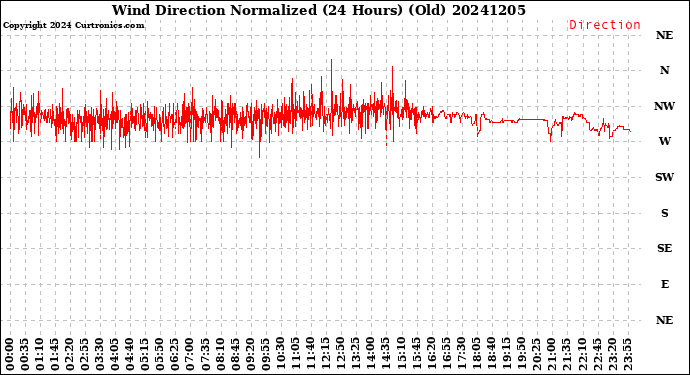Screen dimensions: 690x375
Task: Click the 10:30 time label
Action: [x=281, y=354]
